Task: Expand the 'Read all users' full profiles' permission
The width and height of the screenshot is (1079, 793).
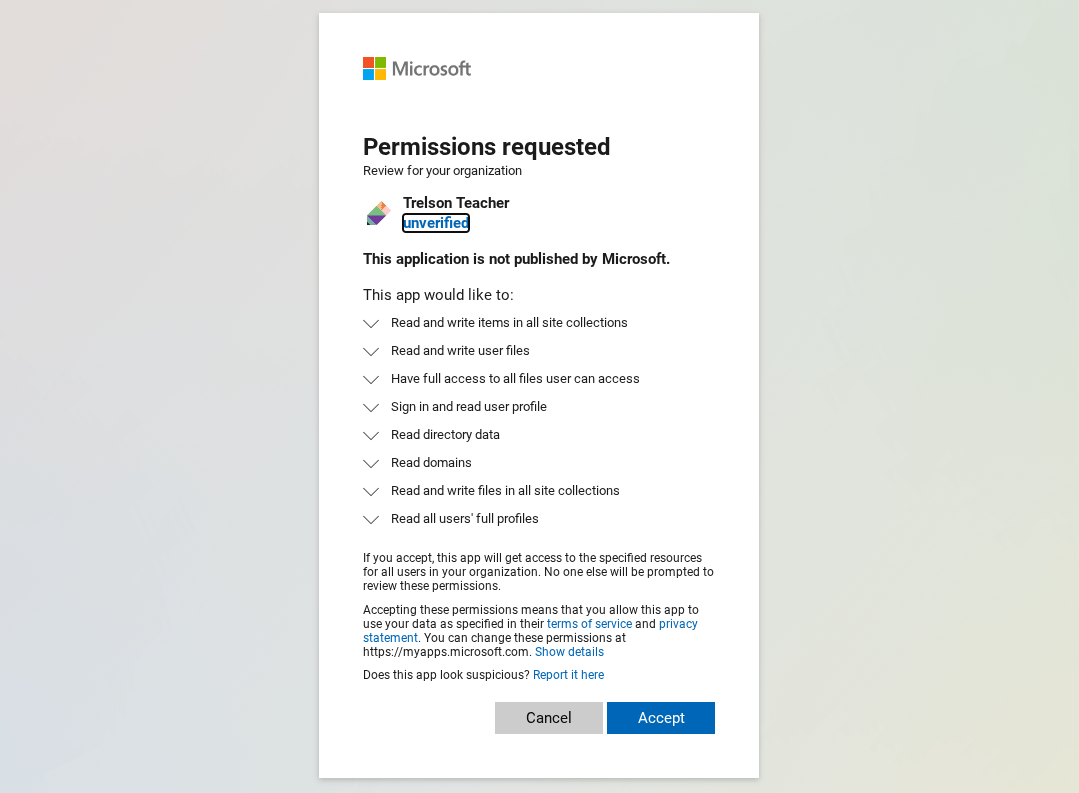Action: tap(371, 519)
